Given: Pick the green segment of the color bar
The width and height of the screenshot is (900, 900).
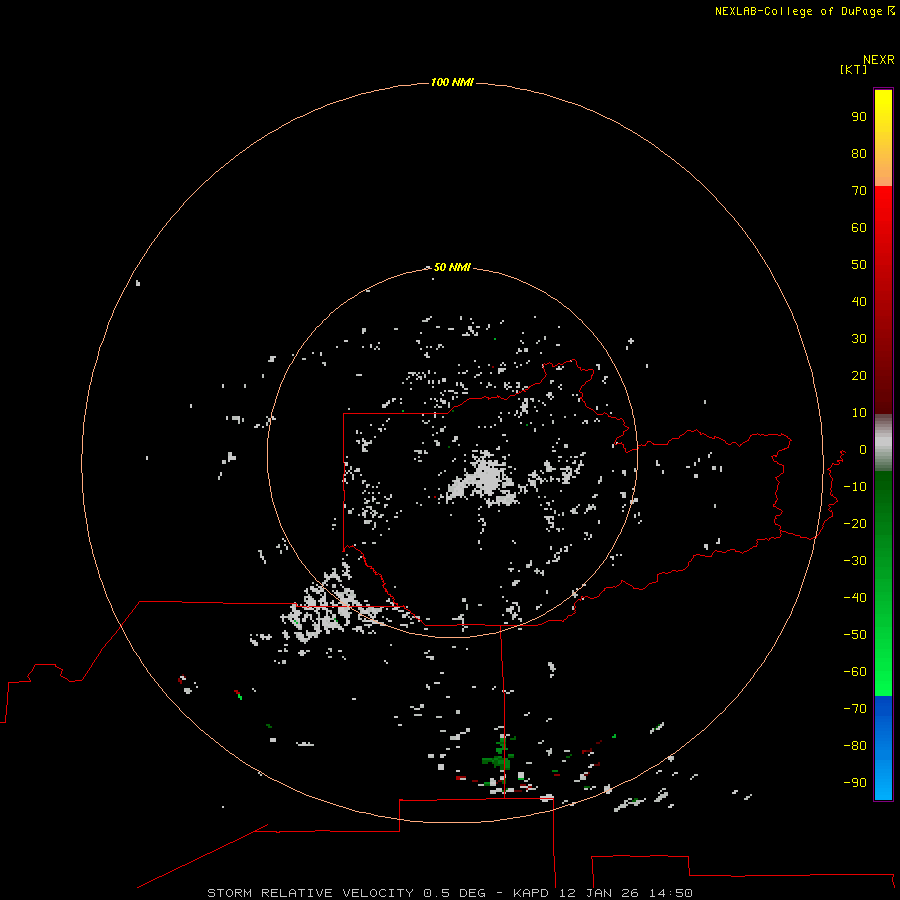Looking at the screenshot, I should point(883,584).
